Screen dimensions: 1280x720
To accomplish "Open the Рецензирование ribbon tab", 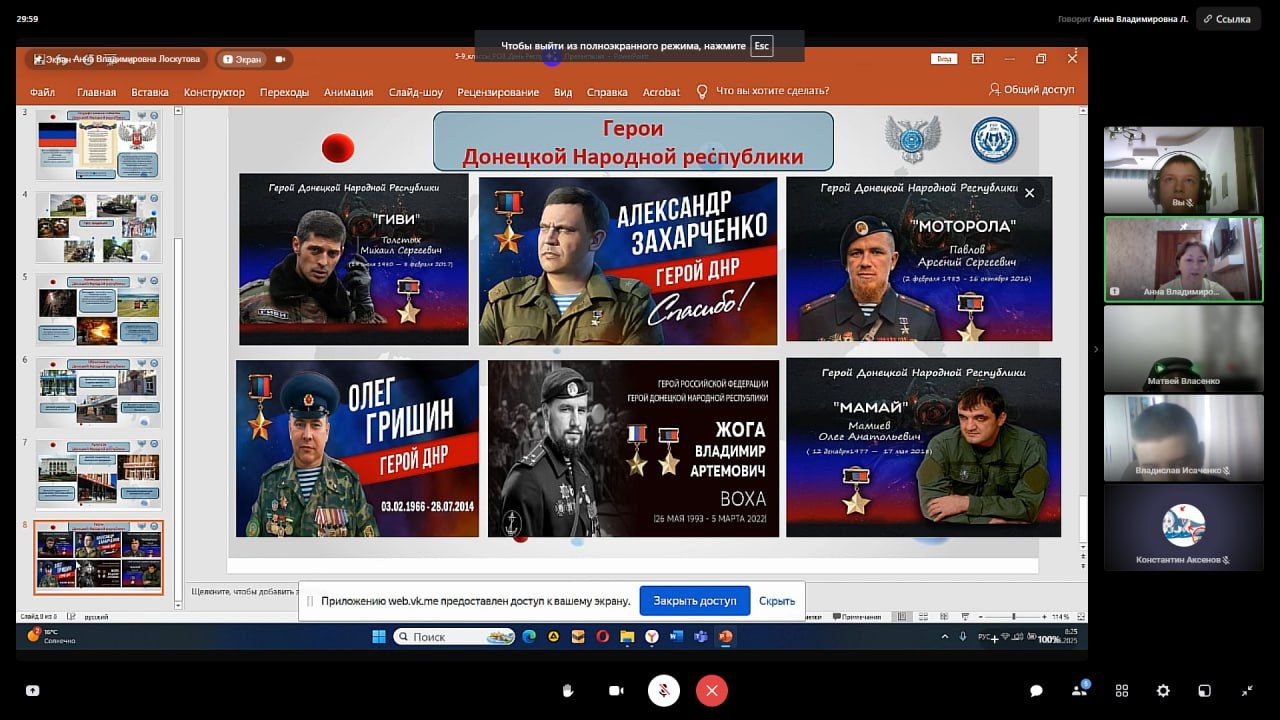I will pyautogui.click(x=498, y=92).
